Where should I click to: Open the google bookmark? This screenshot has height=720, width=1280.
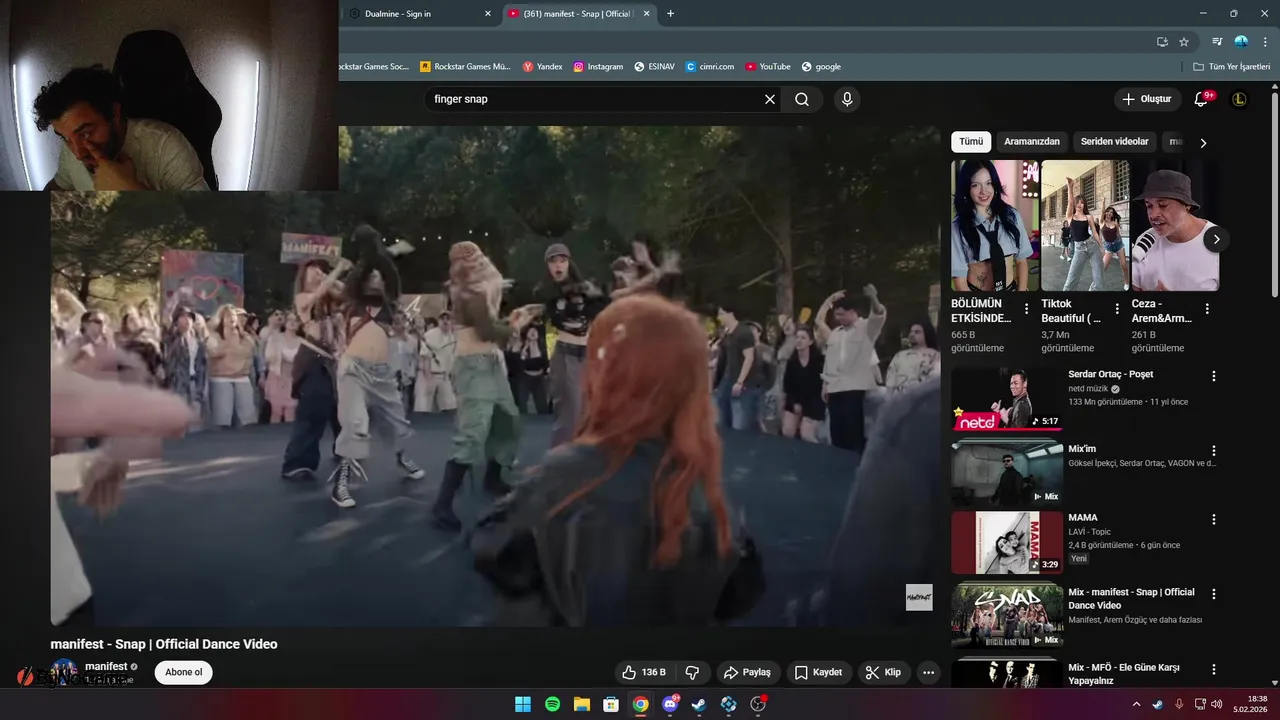coord(821,67)
